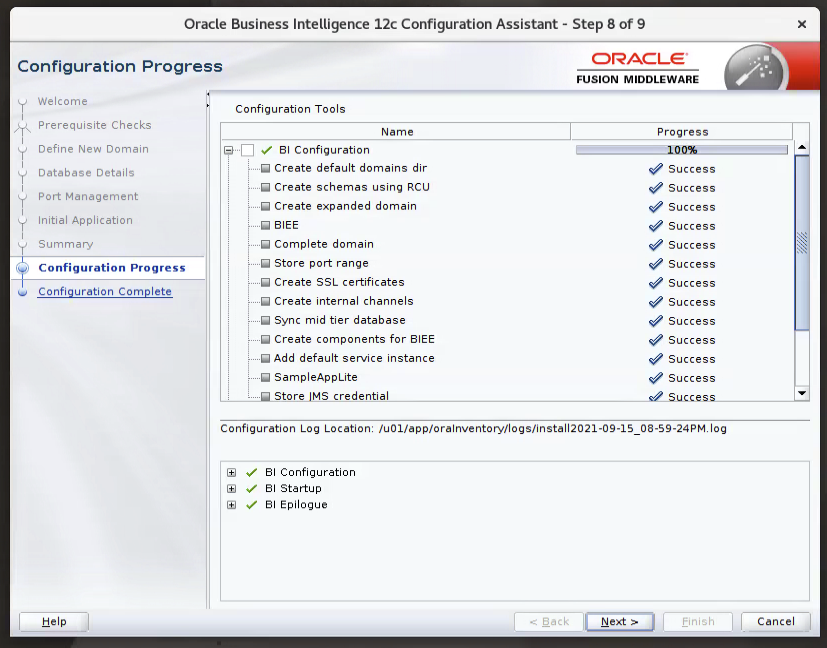Image resolution: width=827 pixels, height=648 pixels.
Task: Click Success checkmark for Create internal channels
Action: coord(656,302)
